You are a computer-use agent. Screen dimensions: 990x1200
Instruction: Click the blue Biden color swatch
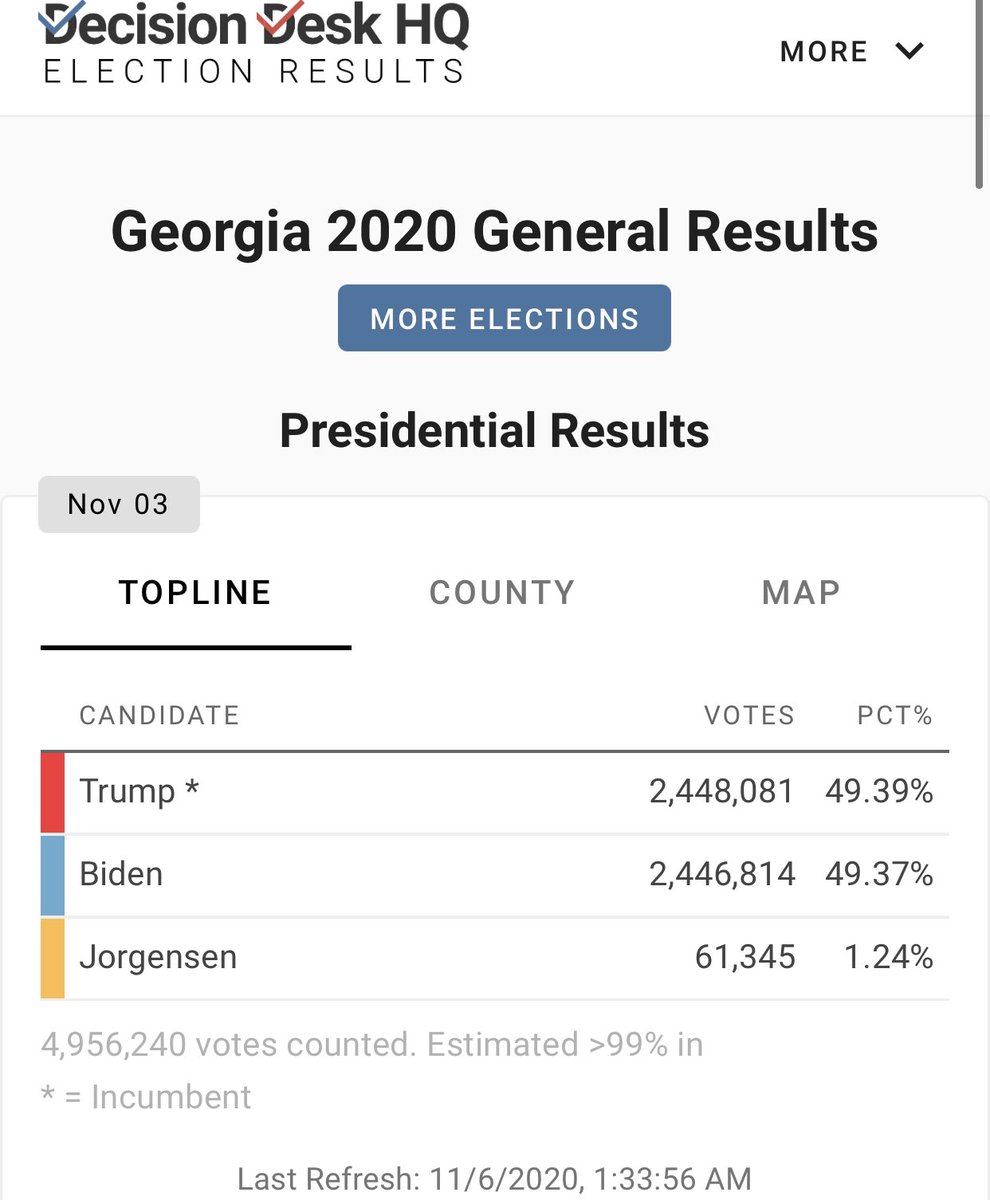pos(52,875)
